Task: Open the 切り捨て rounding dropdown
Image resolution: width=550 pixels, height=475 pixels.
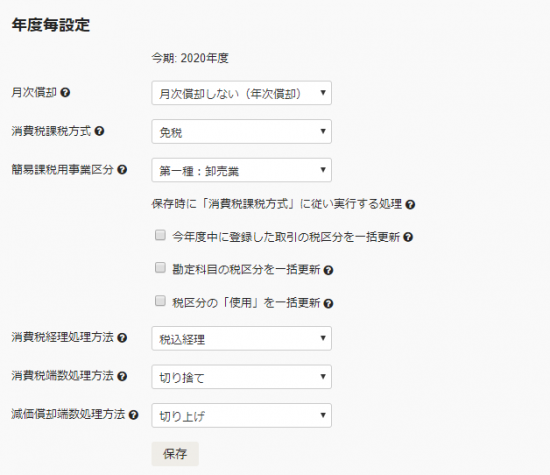Action: (x=242, y=377)
